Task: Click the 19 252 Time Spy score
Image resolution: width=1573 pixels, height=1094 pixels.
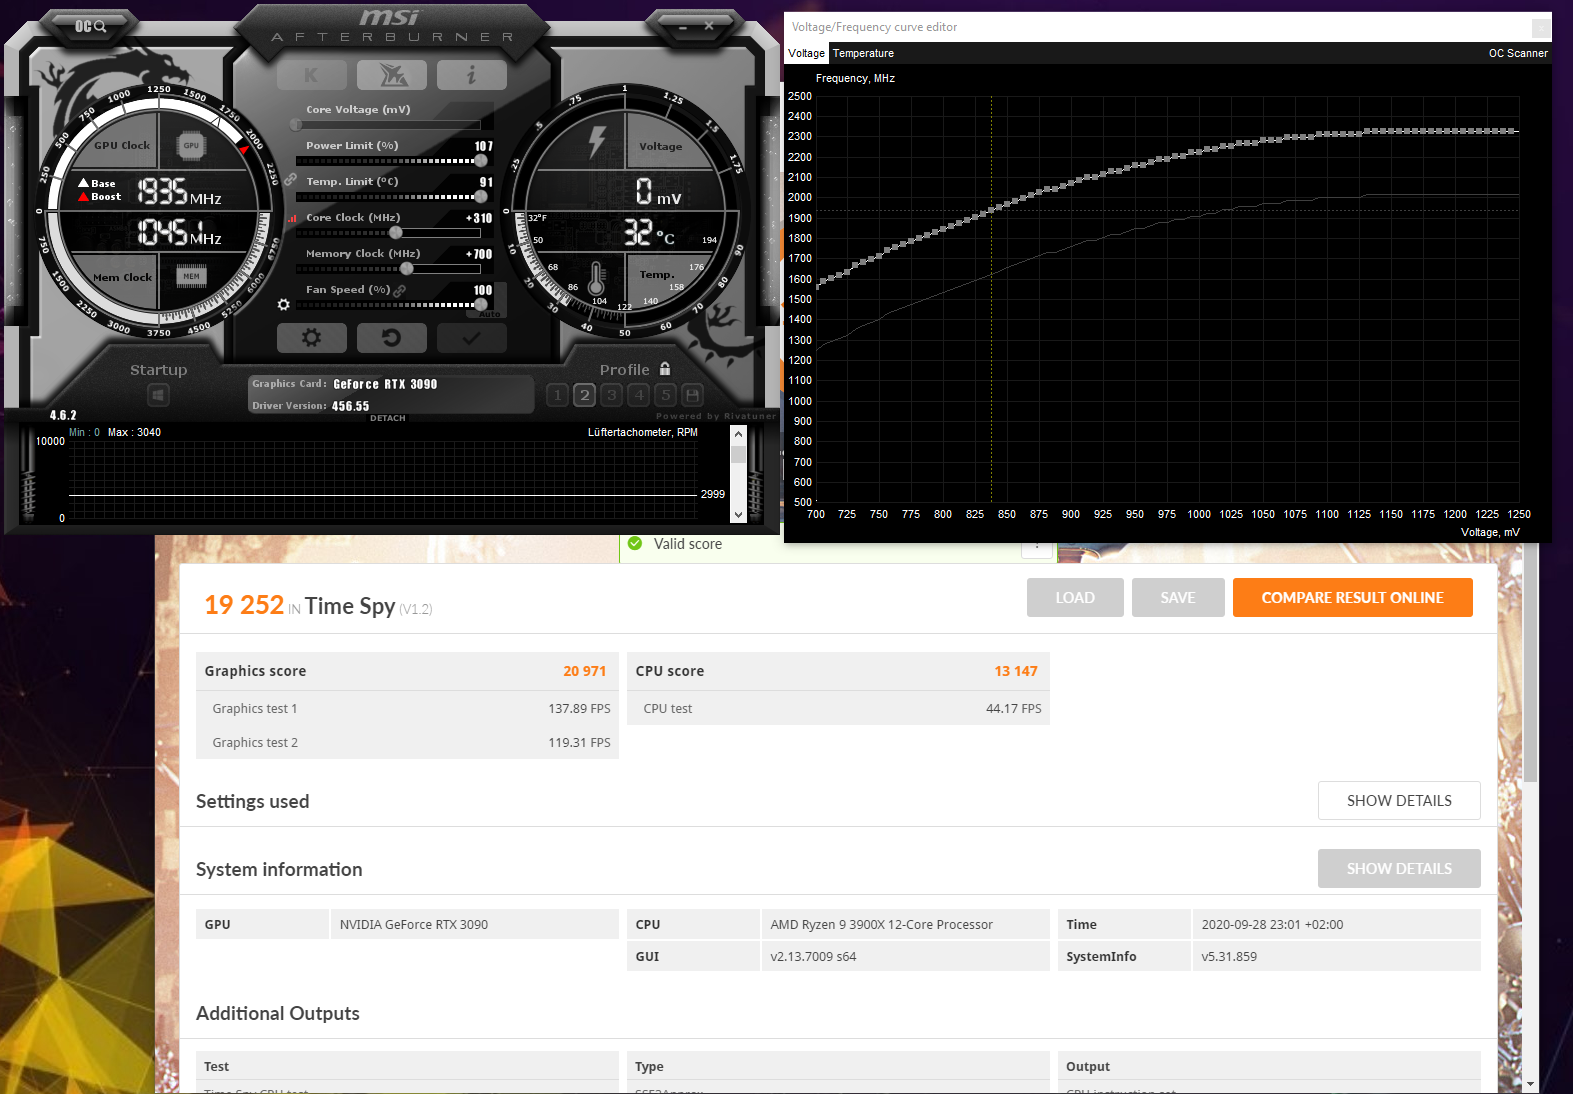Action: pos(244,605)
